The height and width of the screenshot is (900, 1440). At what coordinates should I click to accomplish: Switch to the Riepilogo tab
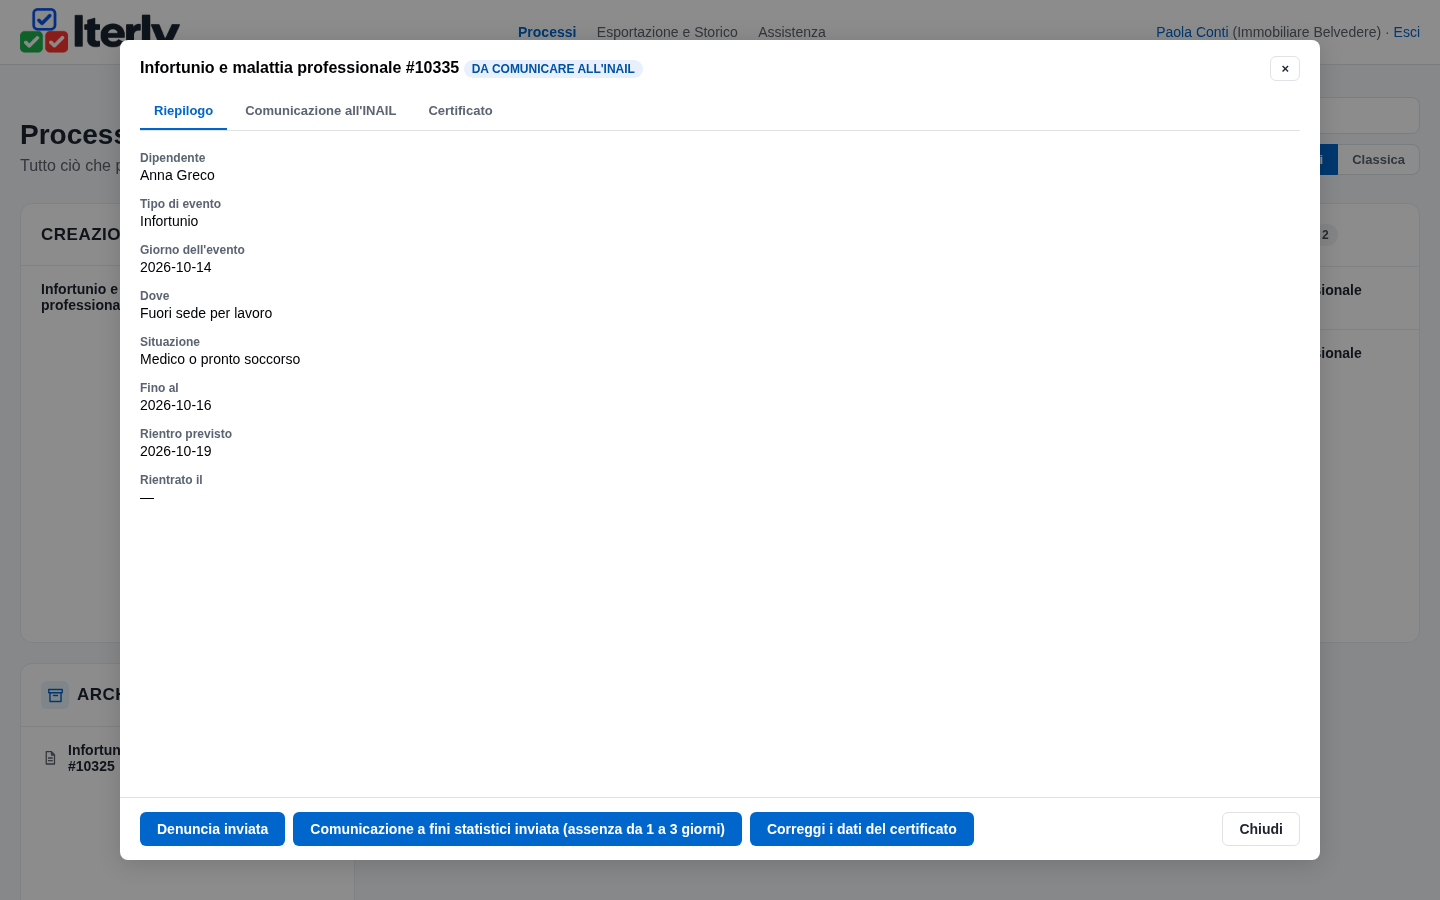pos(183,111)
